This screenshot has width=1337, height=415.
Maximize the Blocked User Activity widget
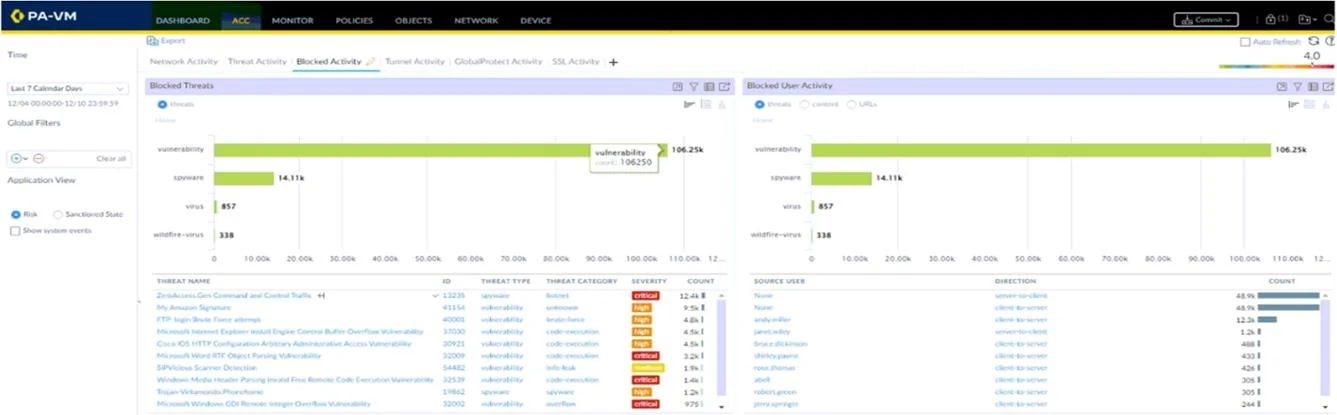click(x=1281, y=87)
